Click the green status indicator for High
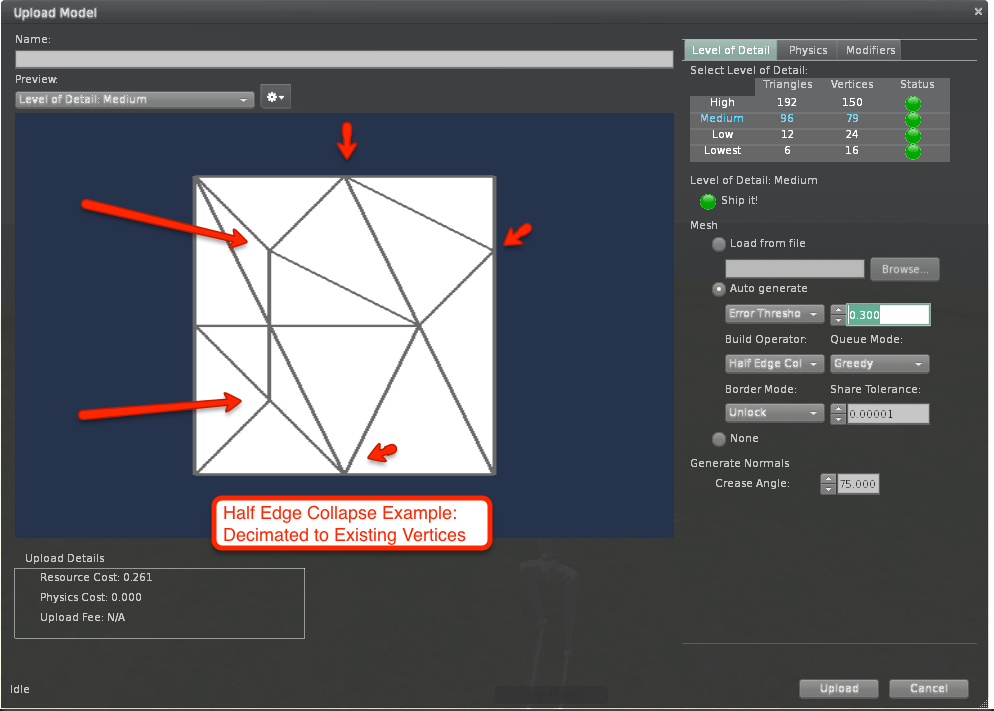Viewport: 994px width, 711px height. coord(912,103)
